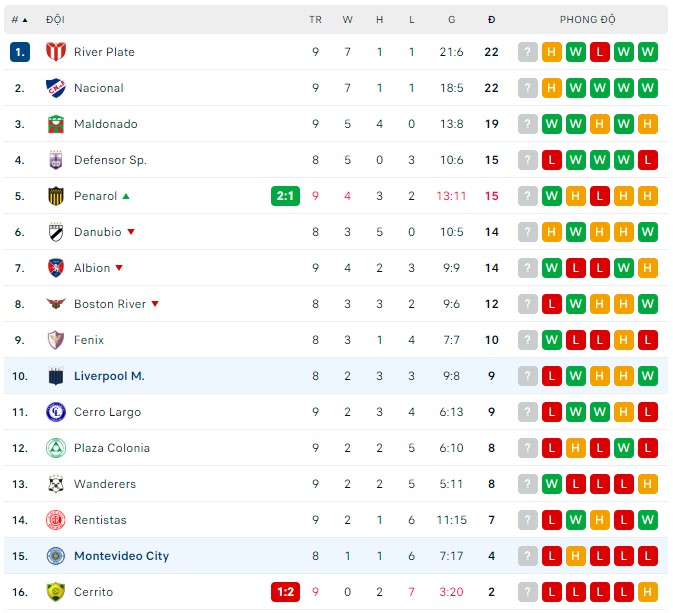Click Maldonado's gray question mark box
The image size is (673, 613).
pyautogui.click(x=528, y=124)
